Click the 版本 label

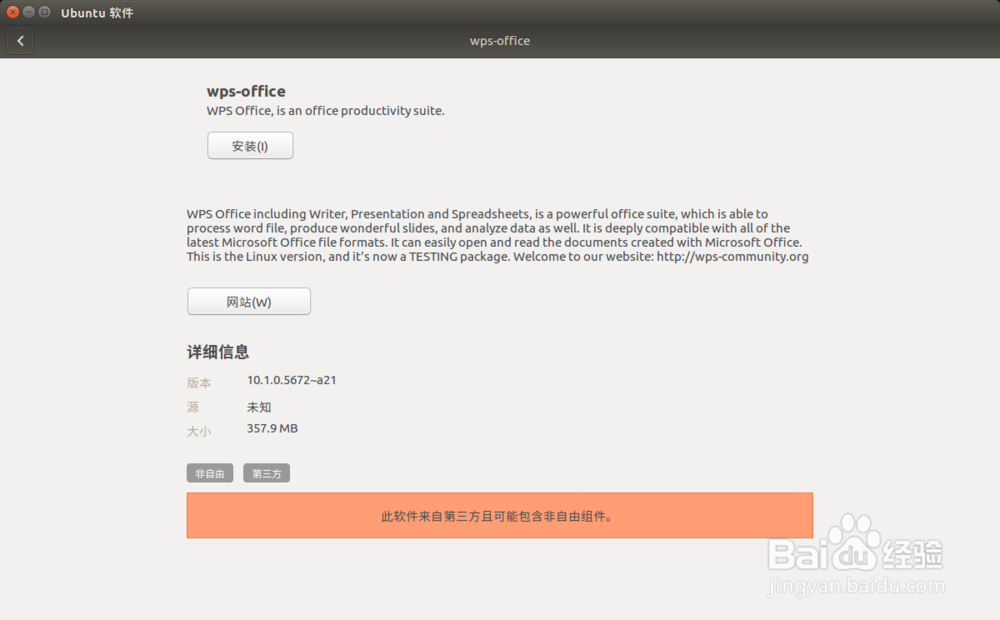point(199,383)
